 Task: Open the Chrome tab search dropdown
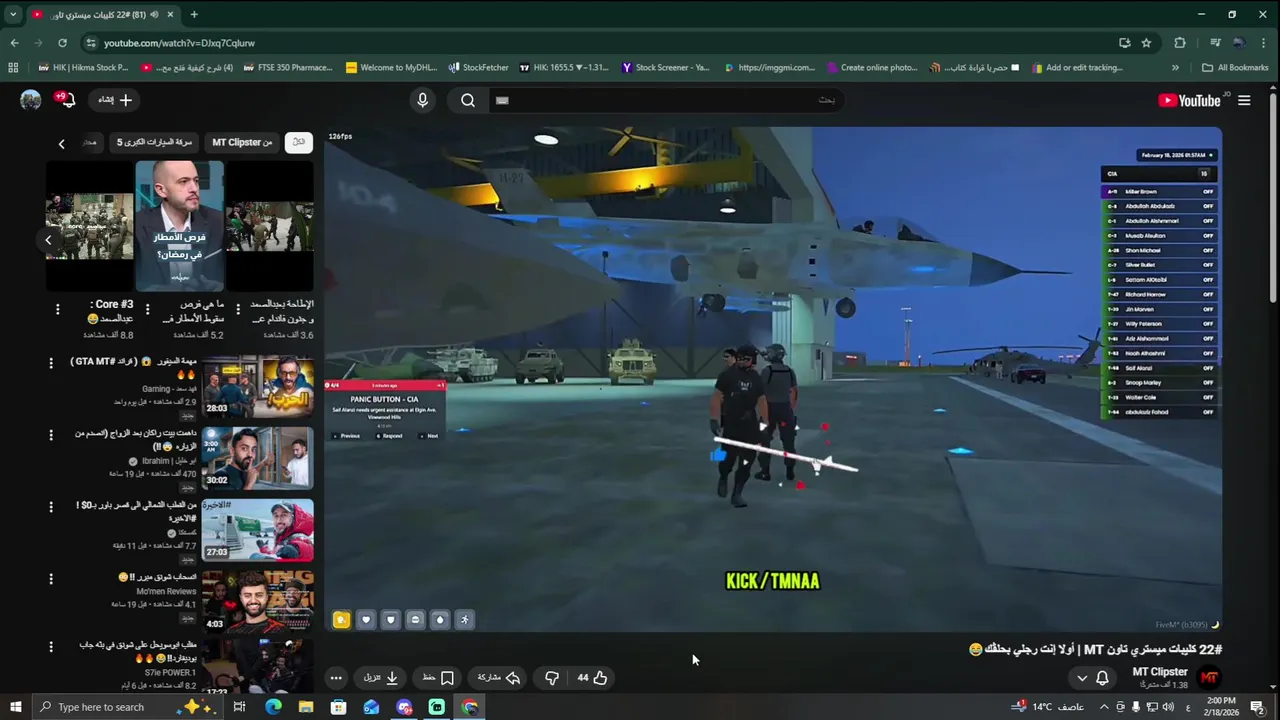(x=13, y=15)
